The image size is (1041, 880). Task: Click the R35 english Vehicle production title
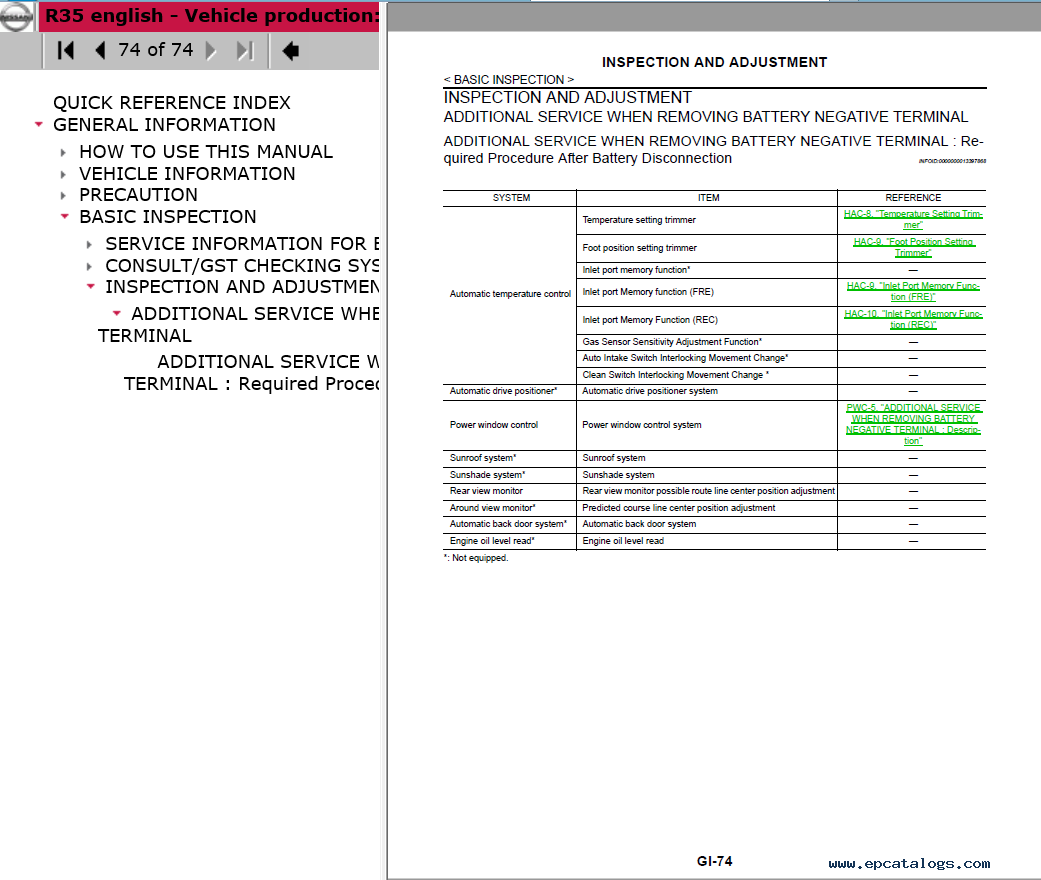[x=211, y=16]
